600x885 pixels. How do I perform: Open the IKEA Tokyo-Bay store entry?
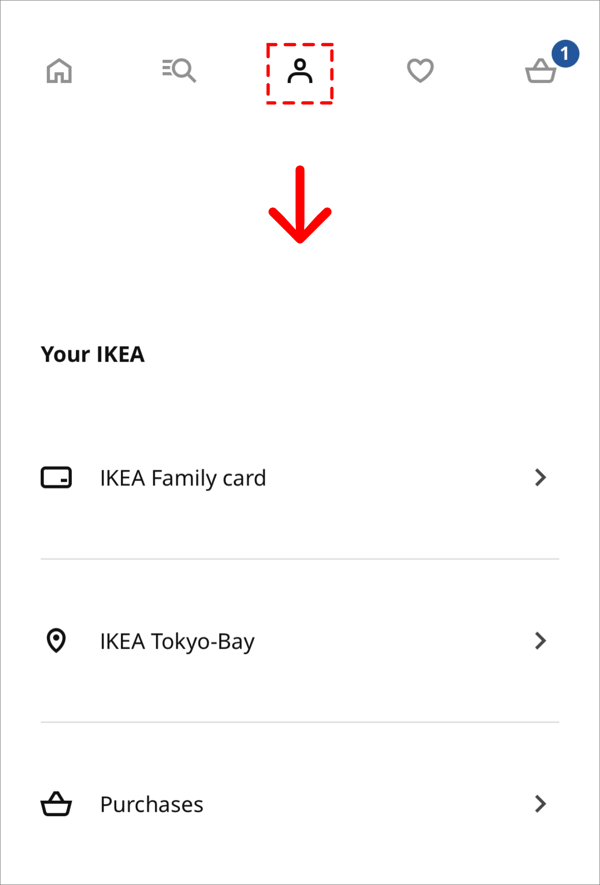pyautogui.click(x=300, y=641)
